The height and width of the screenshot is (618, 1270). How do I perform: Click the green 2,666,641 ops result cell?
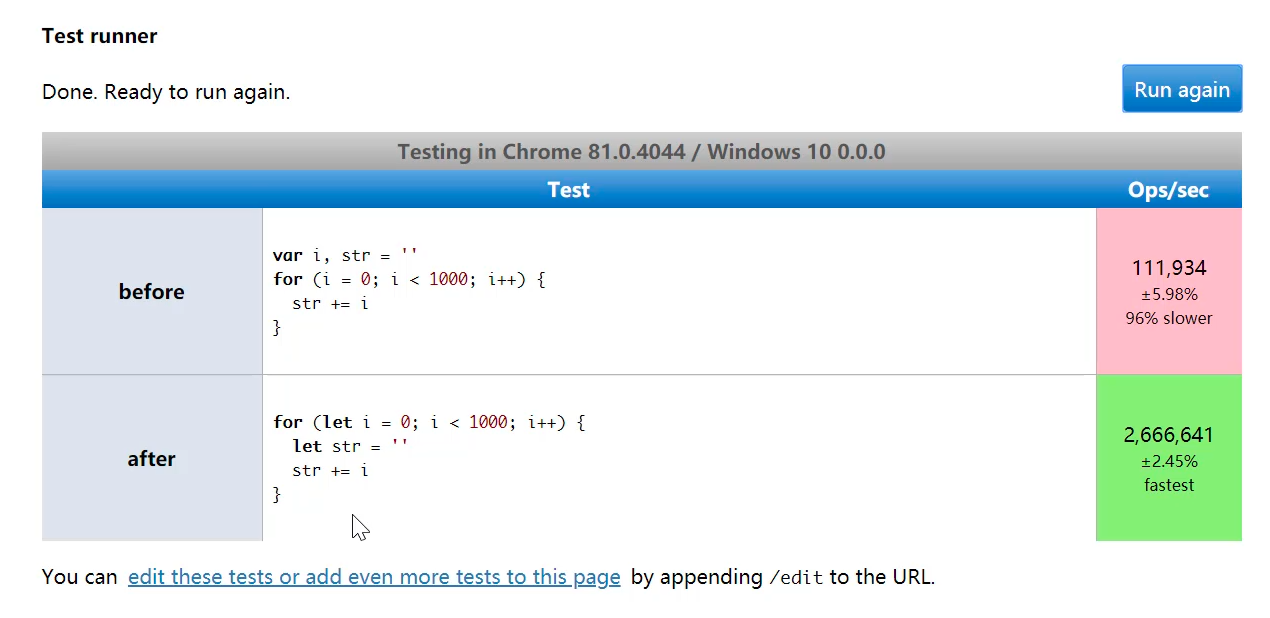click(1169, 458)
